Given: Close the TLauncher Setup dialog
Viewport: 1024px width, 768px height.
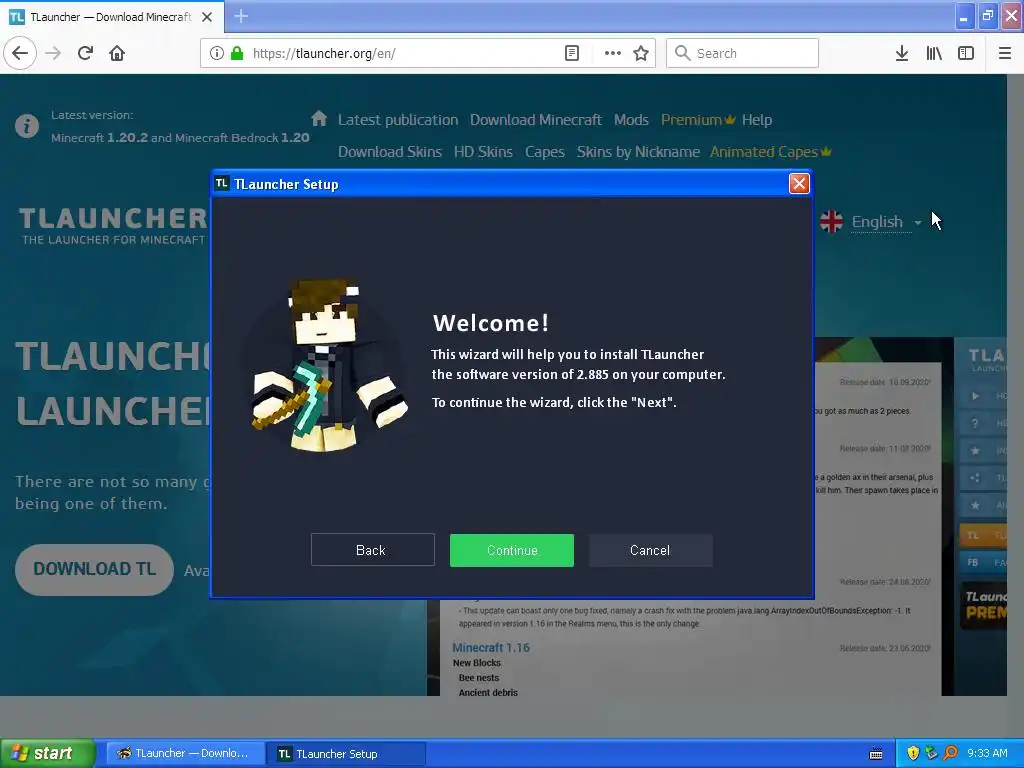Looking at the screenshot, I should click(799, 184).
